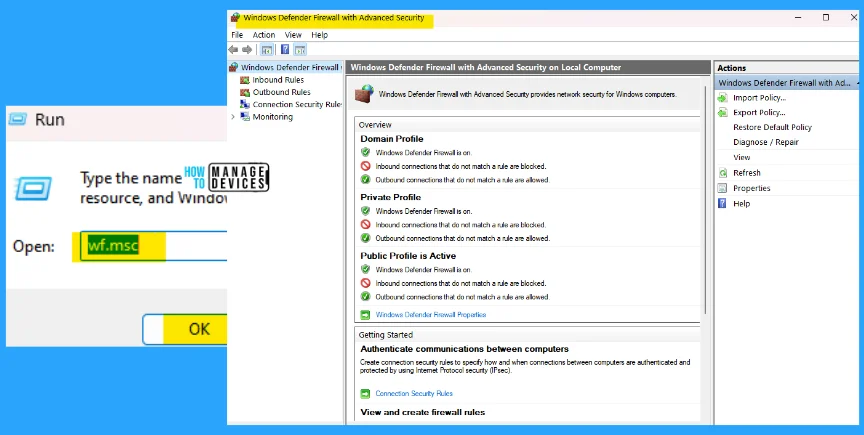Click the Actions pane header
864x435 pixels.
tap(787, 68)
